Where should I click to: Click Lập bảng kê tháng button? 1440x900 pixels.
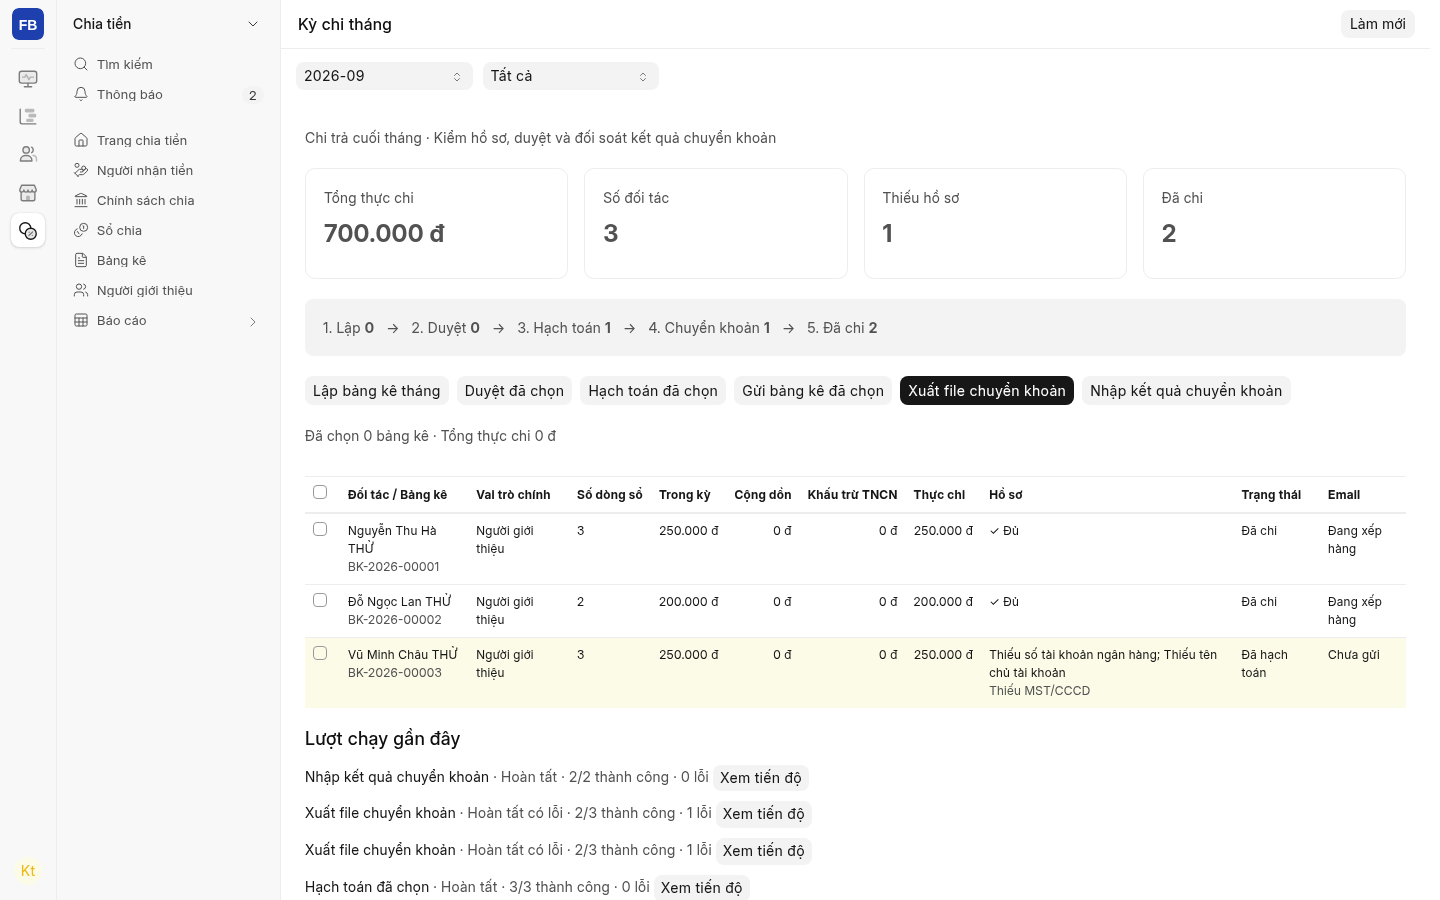pyautogui.click(x=377, y=391)
